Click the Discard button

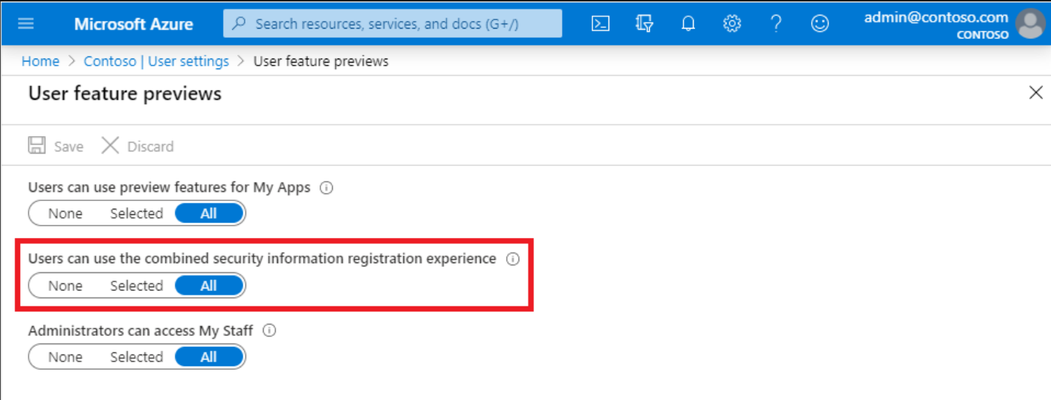click(137, 146)
